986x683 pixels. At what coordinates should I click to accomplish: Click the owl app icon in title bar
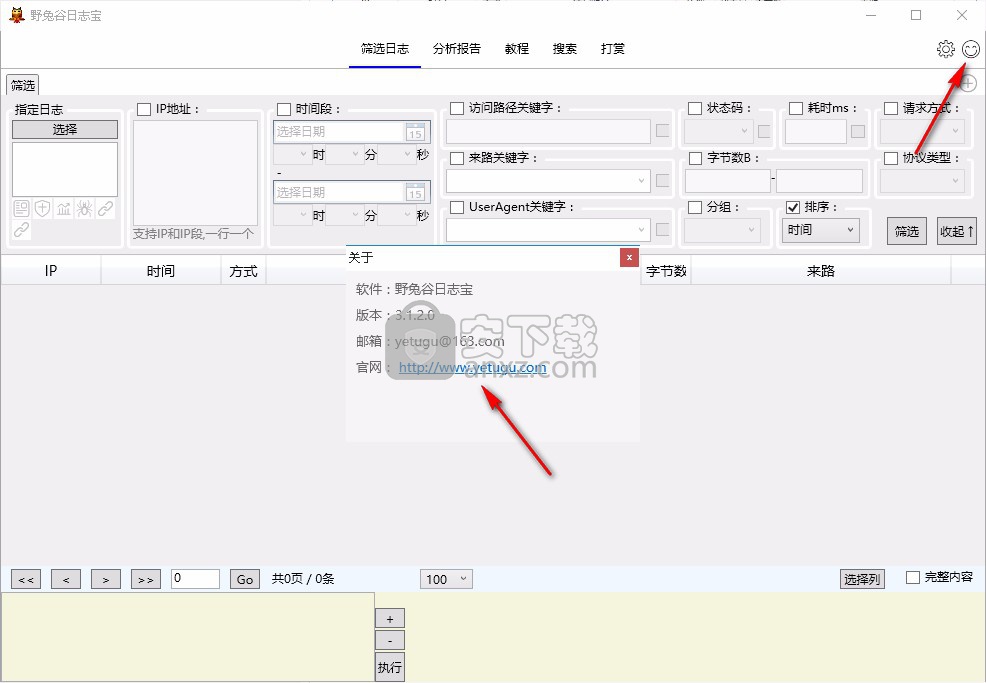tap(16, 15)
